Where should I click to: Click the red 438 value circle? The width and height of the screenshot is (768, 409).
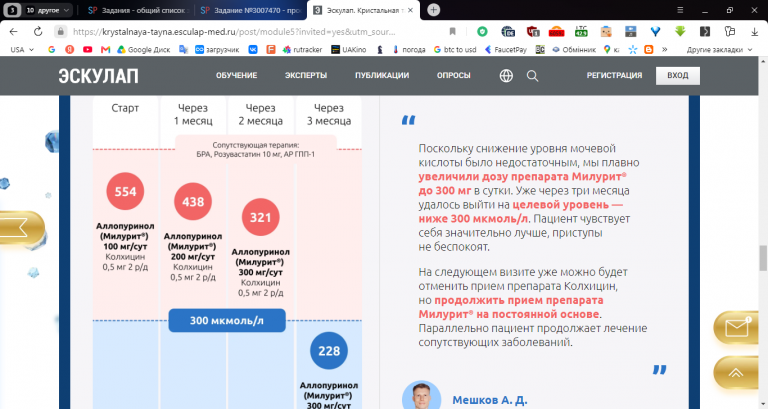193,202
